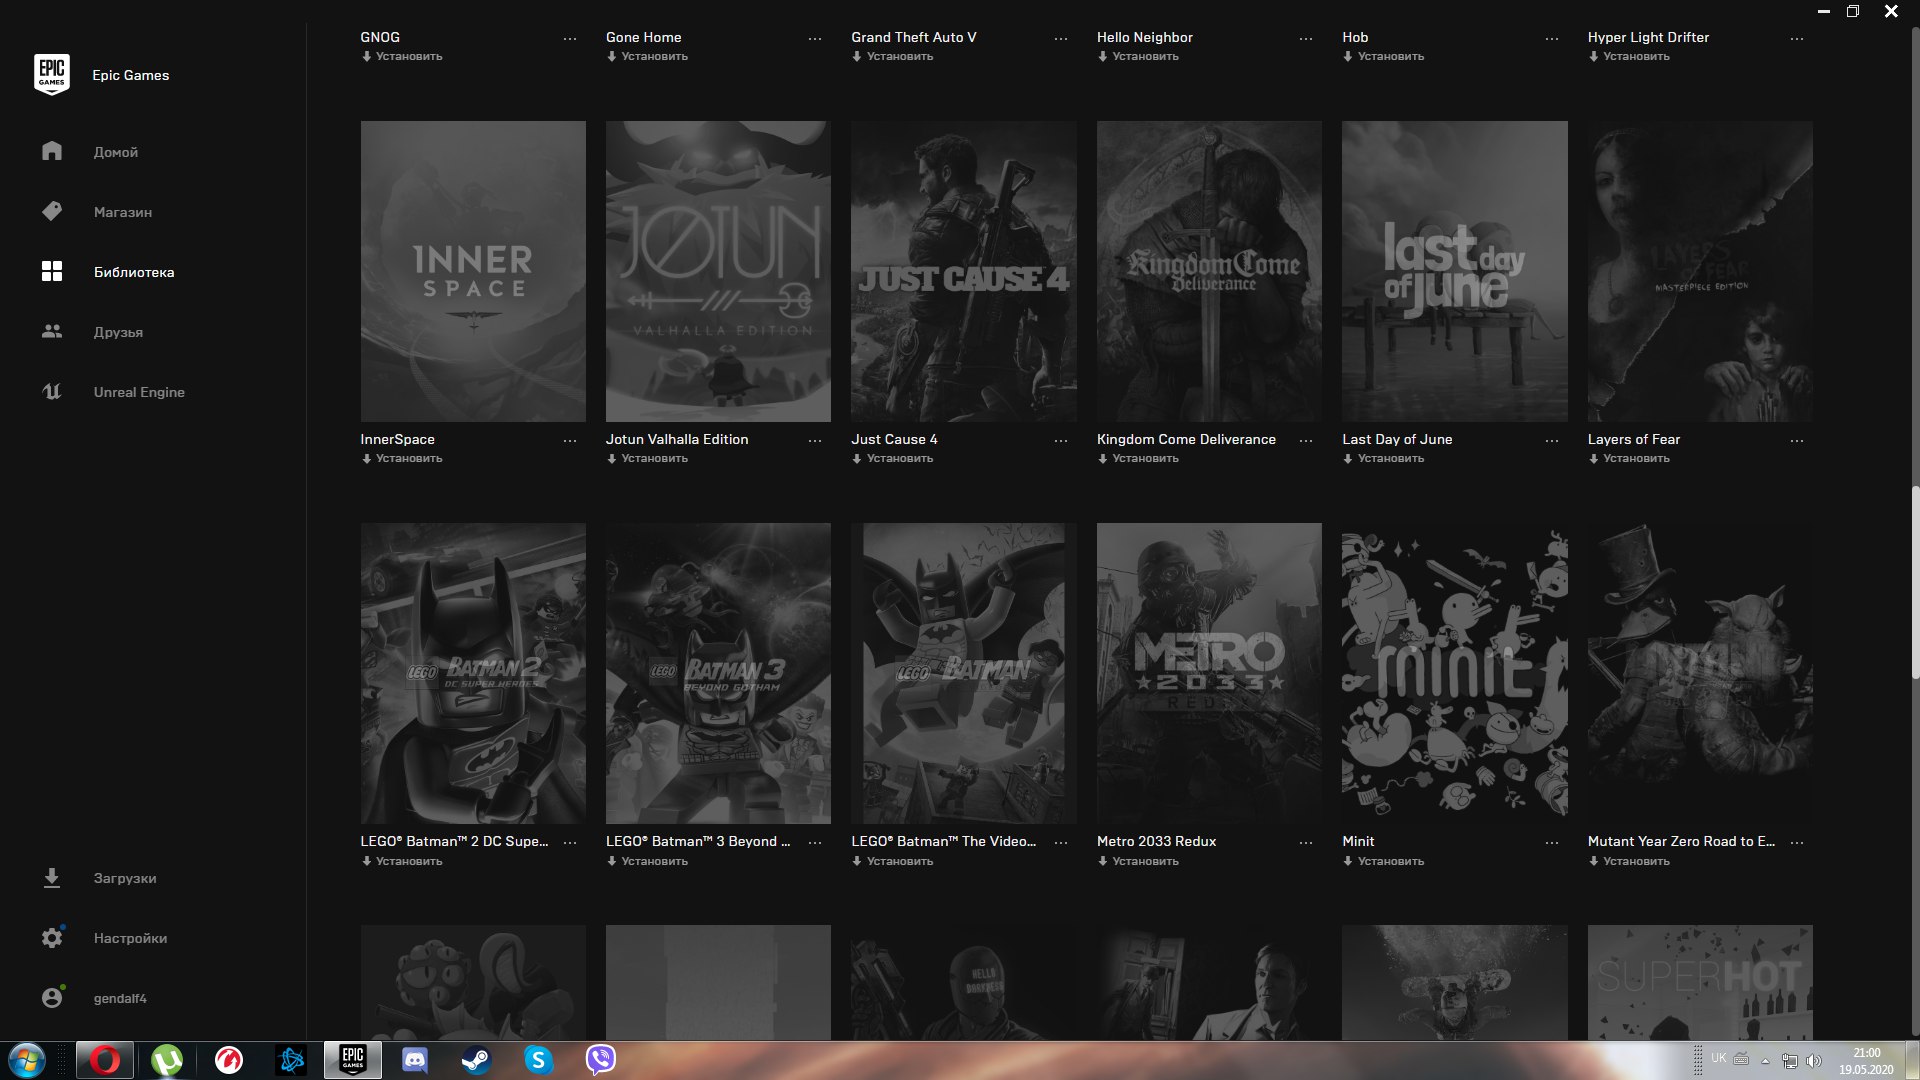Open options menu for InnerSpace

(x=570, y=441)
